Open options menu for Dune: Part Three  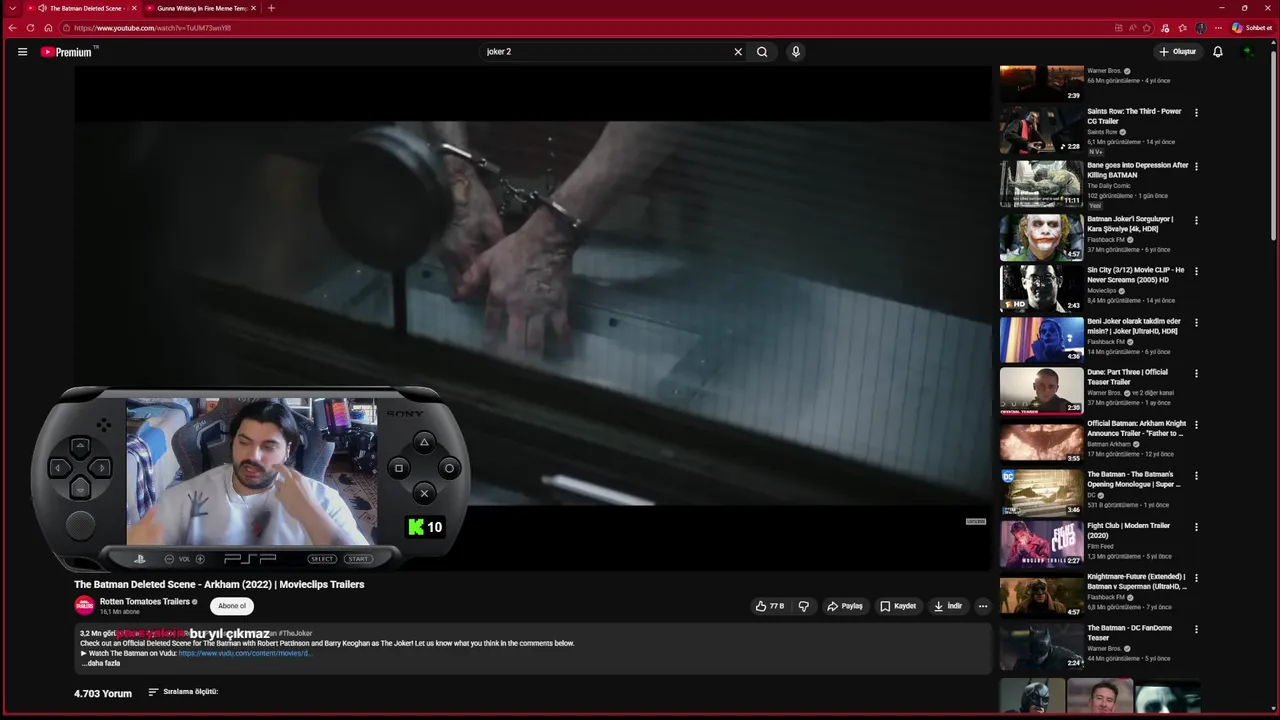coord(1196,374)
